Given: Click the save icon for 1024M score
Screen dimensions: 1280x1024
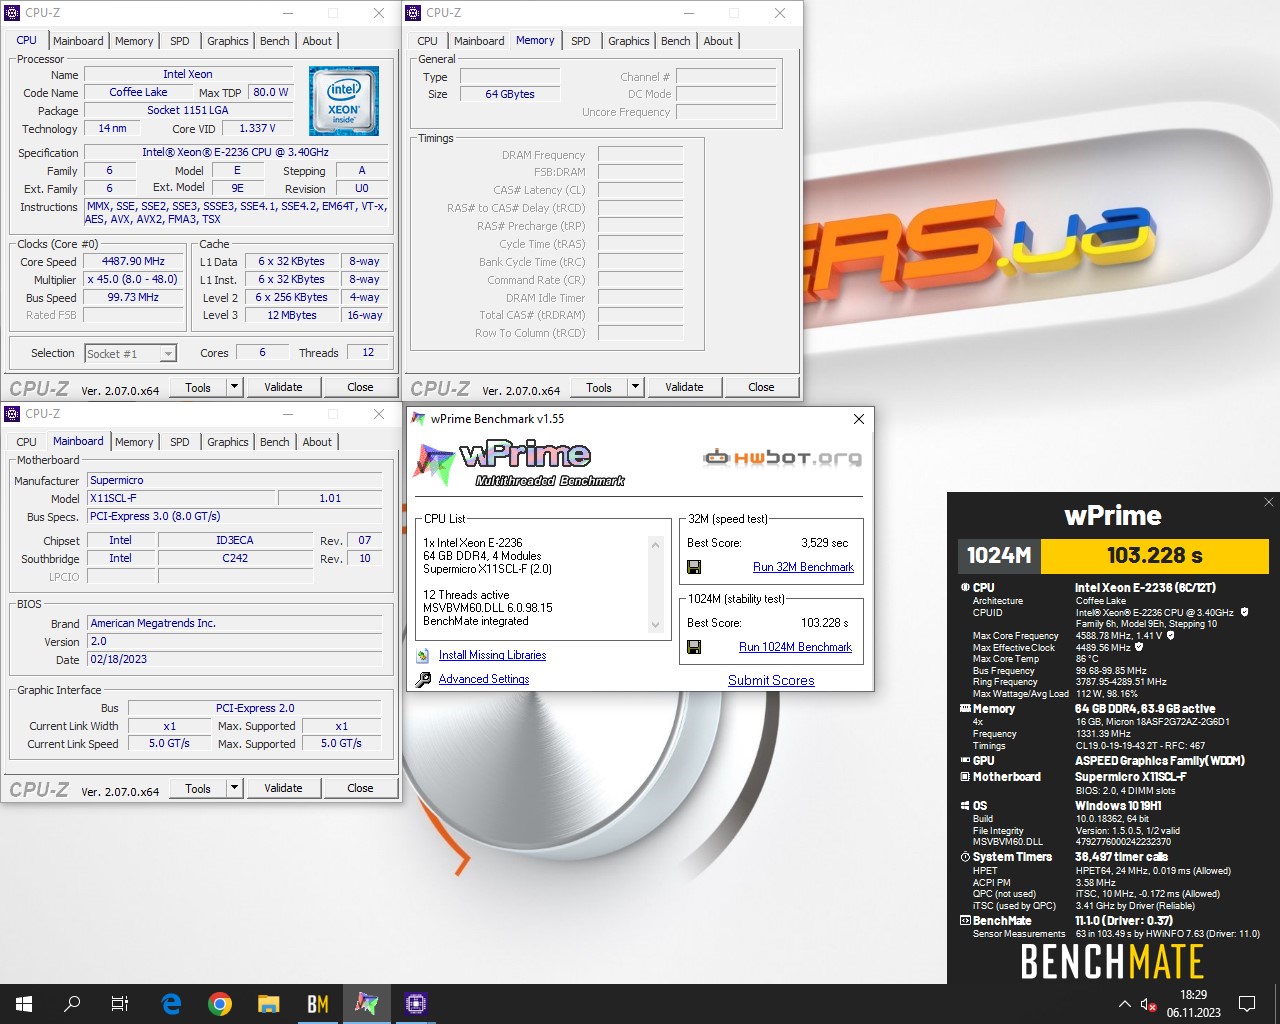Looking at the screenshot, I should (694, 647).
